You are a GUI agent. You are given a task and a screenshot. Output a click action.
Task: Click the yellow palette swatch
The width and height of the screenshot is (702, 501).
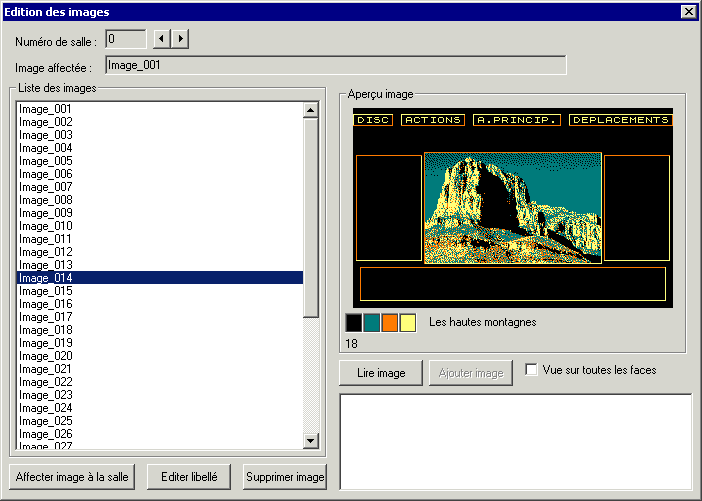pyautogui.click(x=407, y=322)
